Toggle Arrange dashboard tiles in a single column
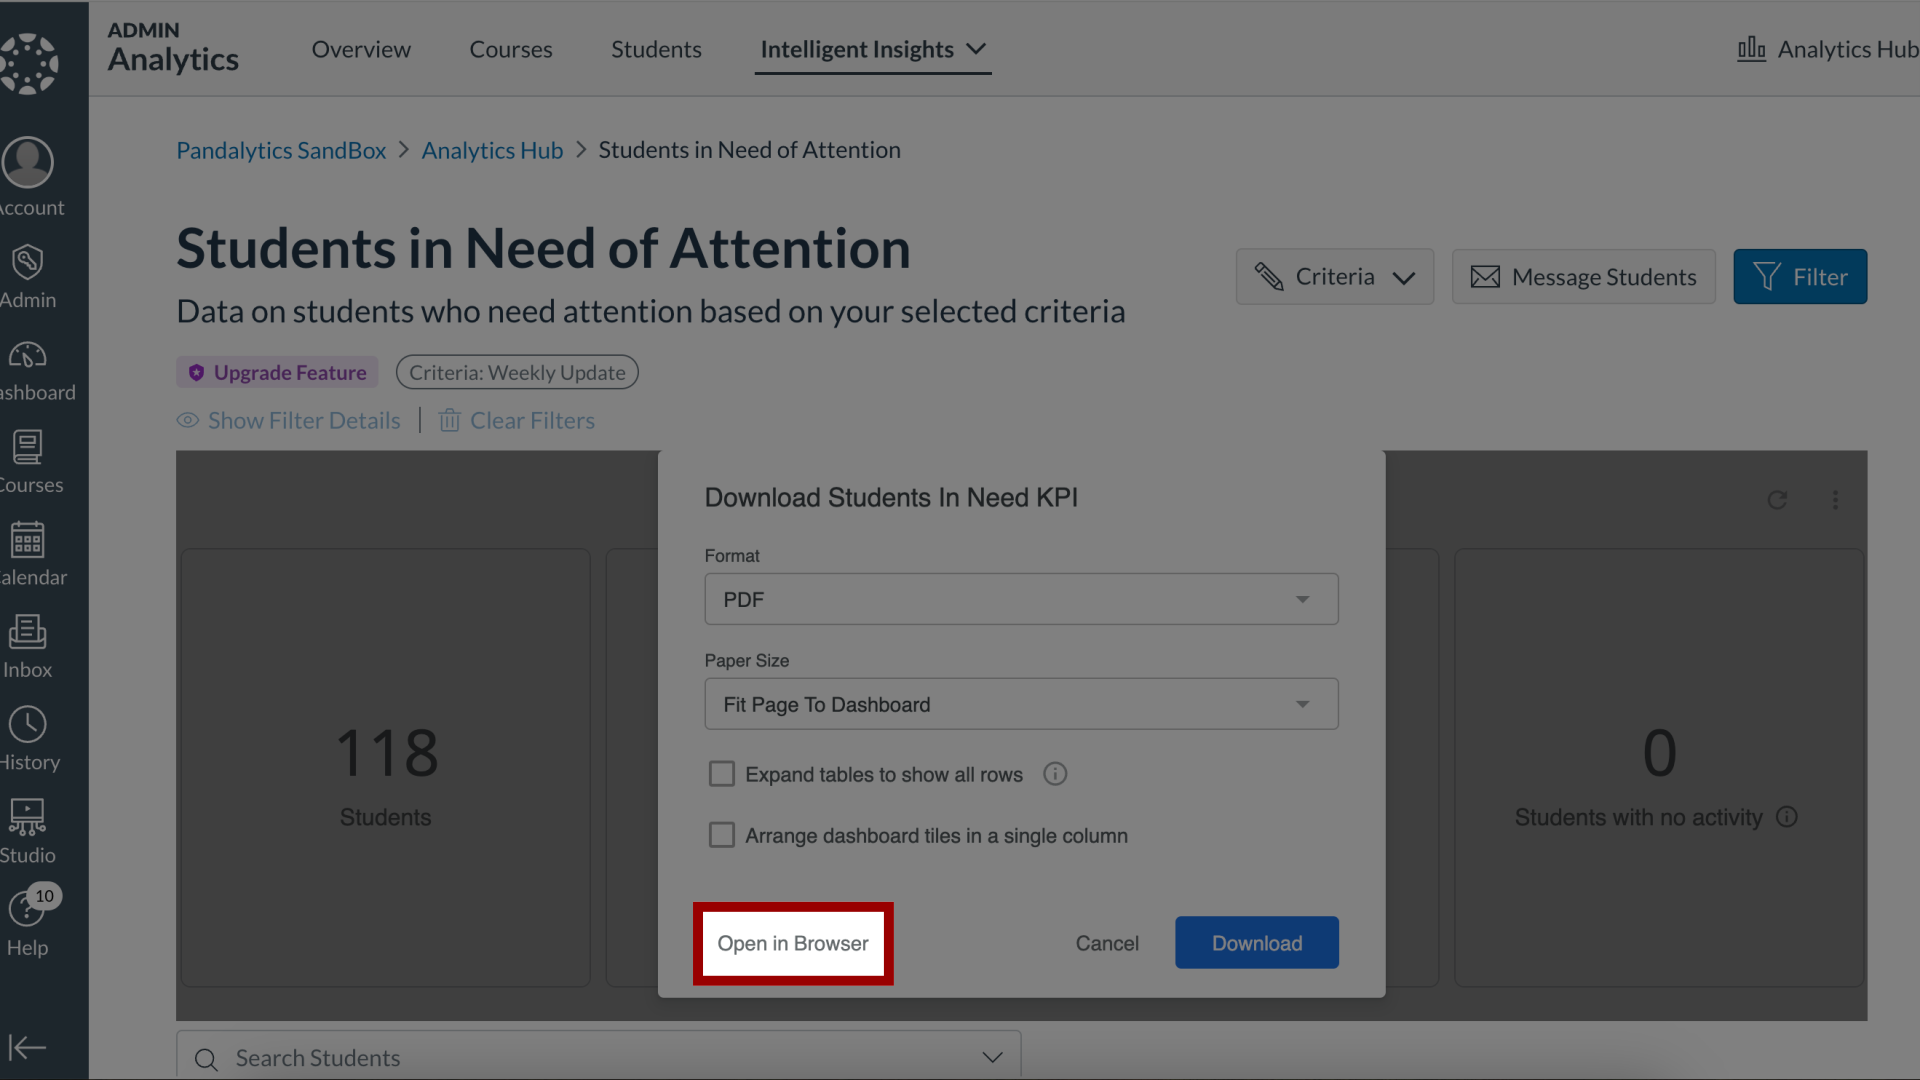The width and height of the screenshot is (1920, 1080). 723,835
